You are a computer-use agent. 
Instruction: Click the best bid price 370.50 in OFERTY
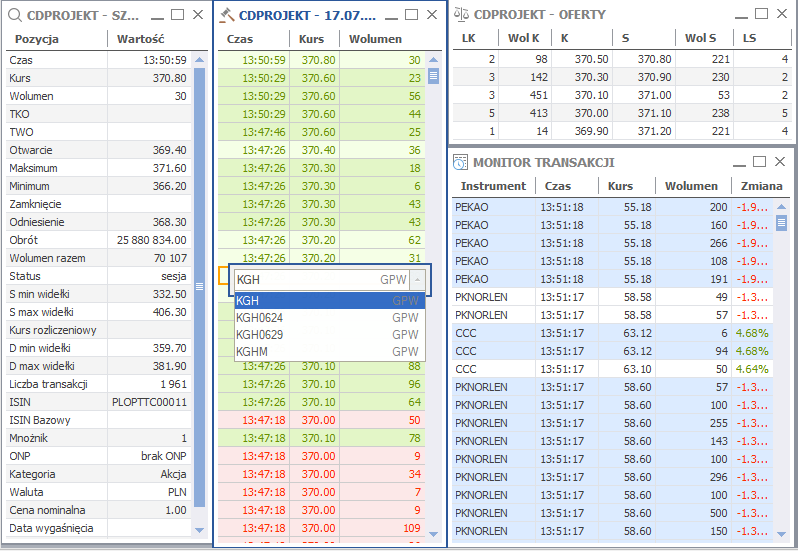591,59
